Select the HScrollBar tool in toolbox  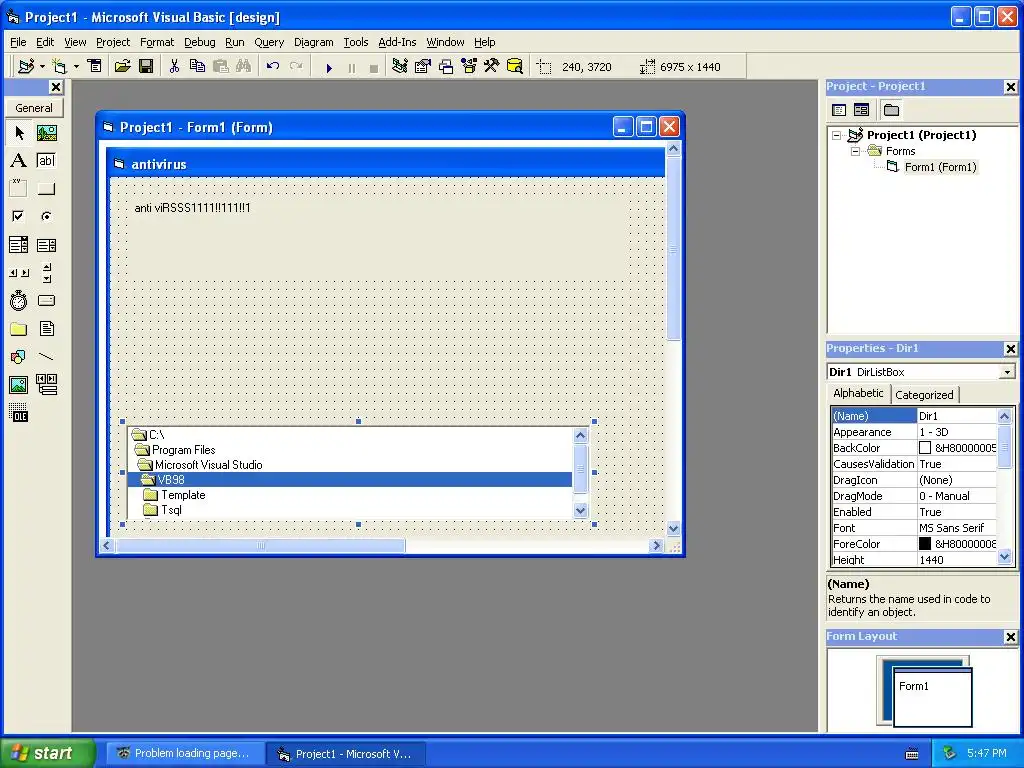(19, 273)
